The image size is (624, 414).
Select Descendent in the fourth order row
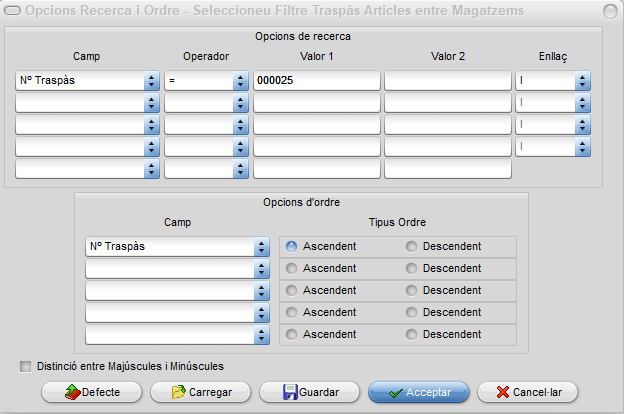(x=411, y=312)
